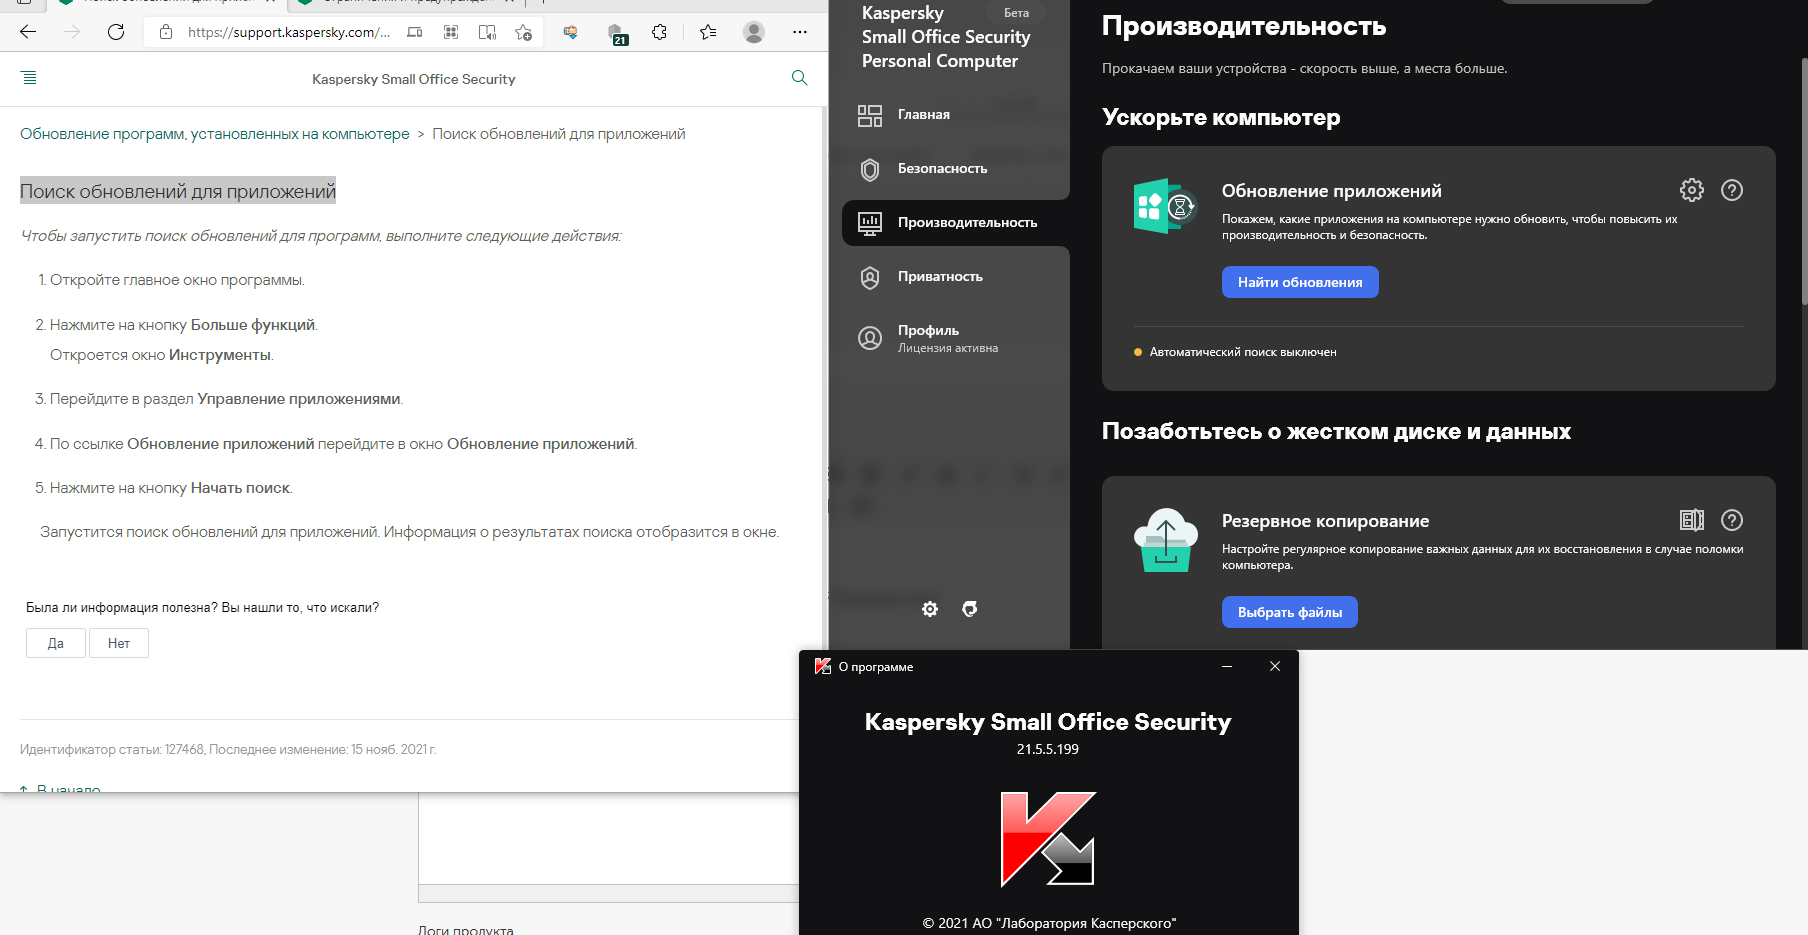Click the Главная dashboard icon
The width and height of the screenshot is (1808, 935).
point(870,115)
